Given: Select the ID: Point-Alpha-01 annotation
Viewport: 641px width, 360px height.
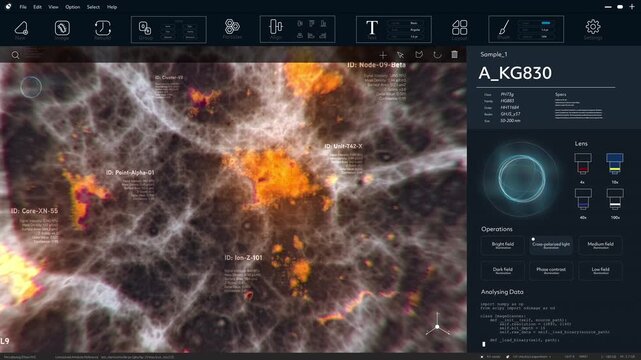Looking at the screenshot, I should 130,172.
